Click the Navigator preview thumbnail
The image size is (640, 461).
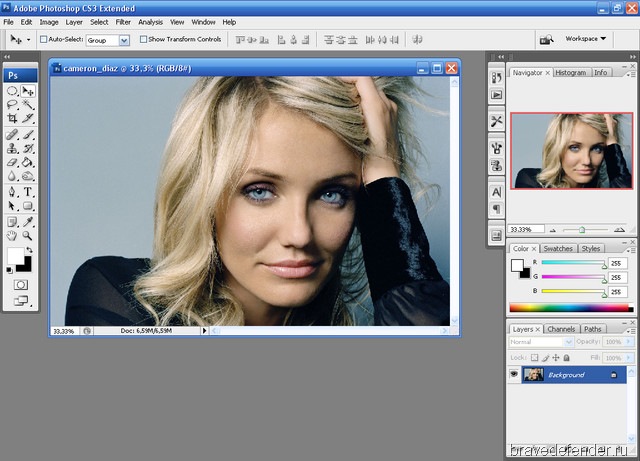pos(572,150)
